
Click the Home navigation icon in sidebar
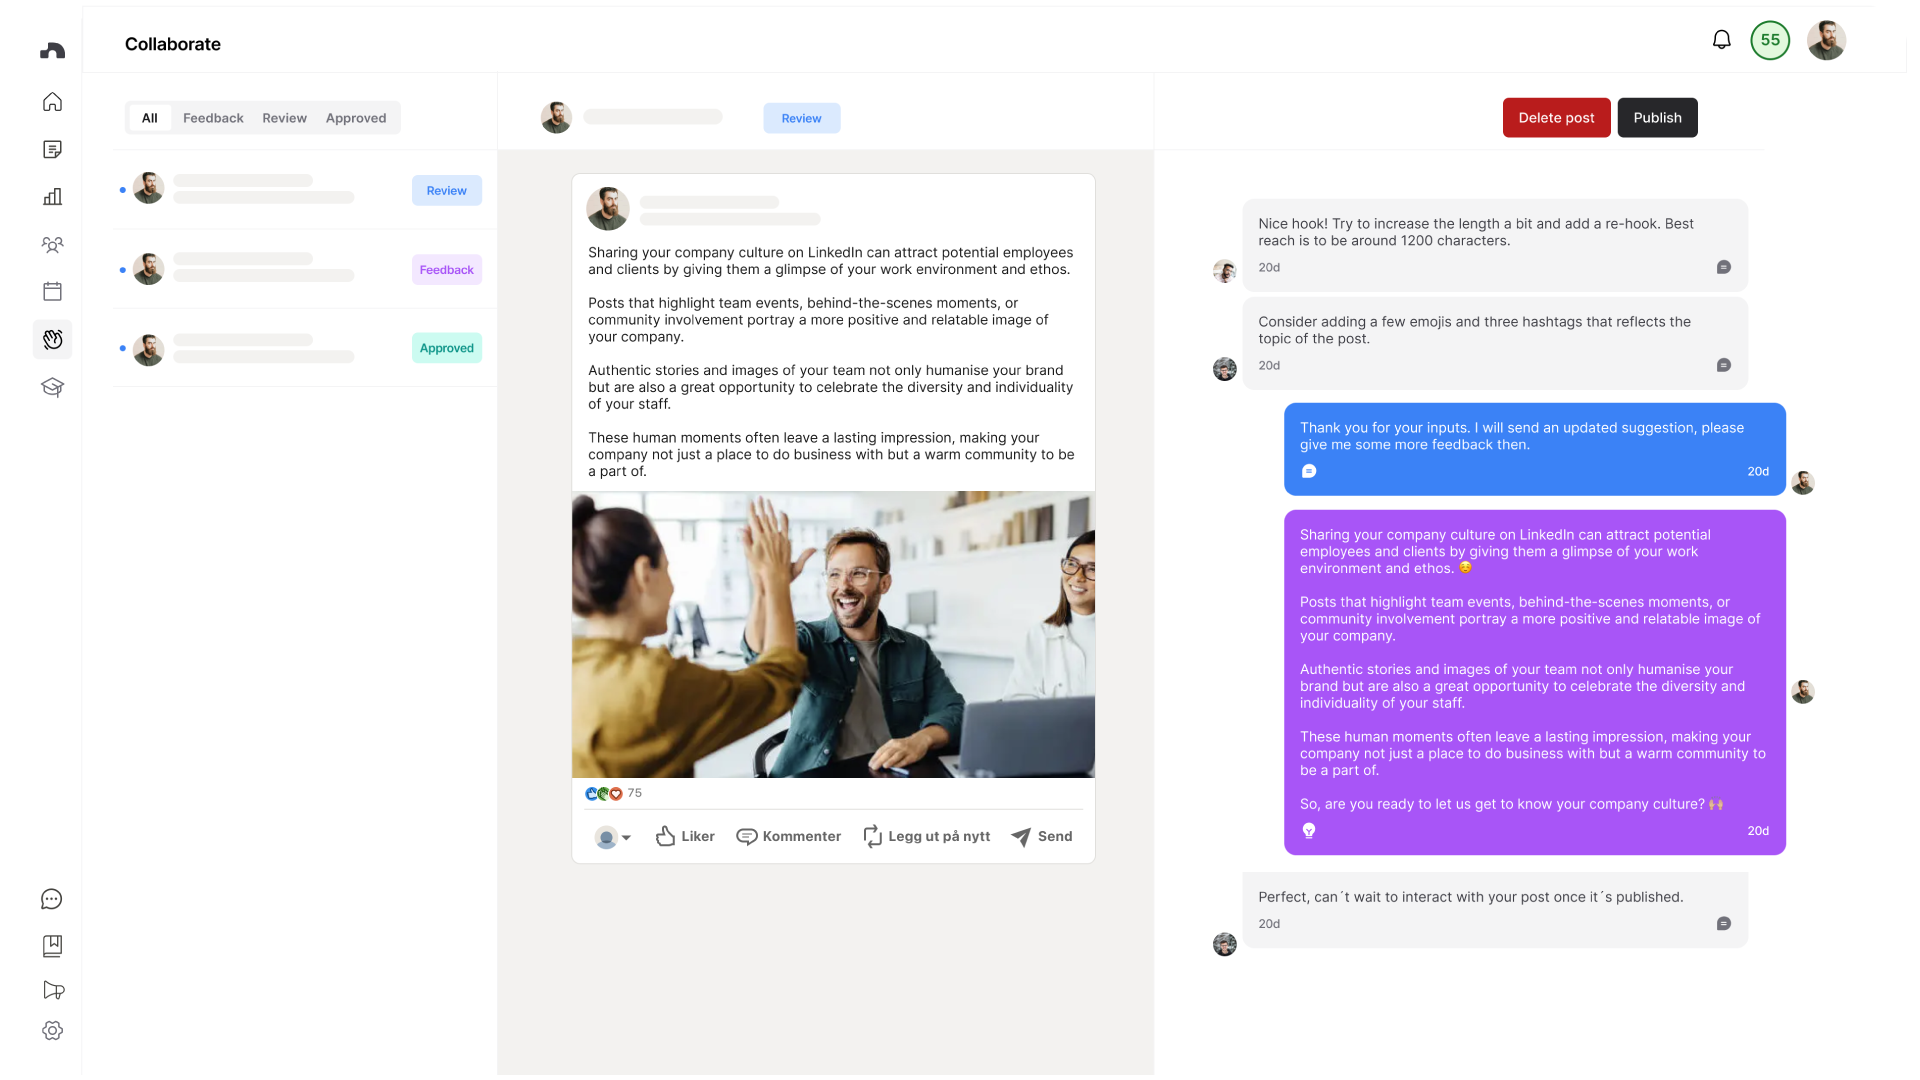pyautogui.click(x=53, y=102)
